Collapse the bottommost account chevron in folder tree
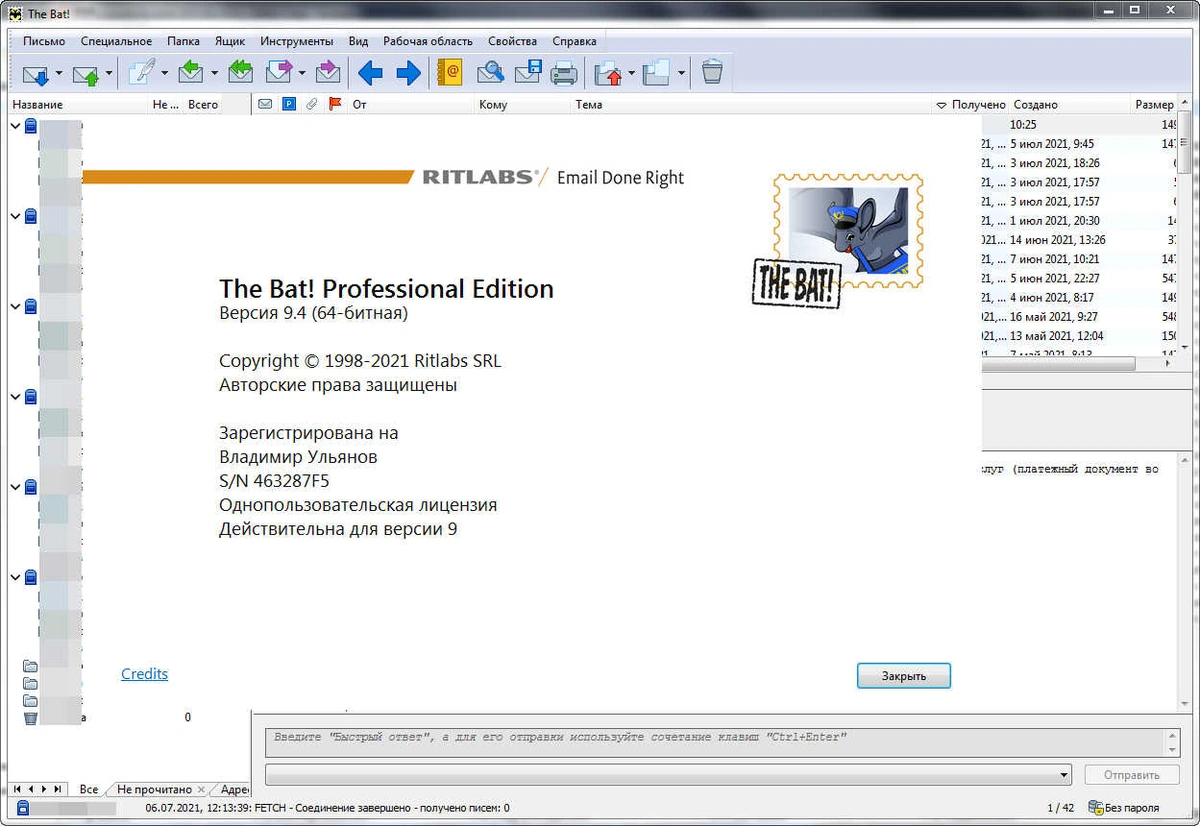The image size is (1200, 826). pyautogui.click(x=16, y=577)
